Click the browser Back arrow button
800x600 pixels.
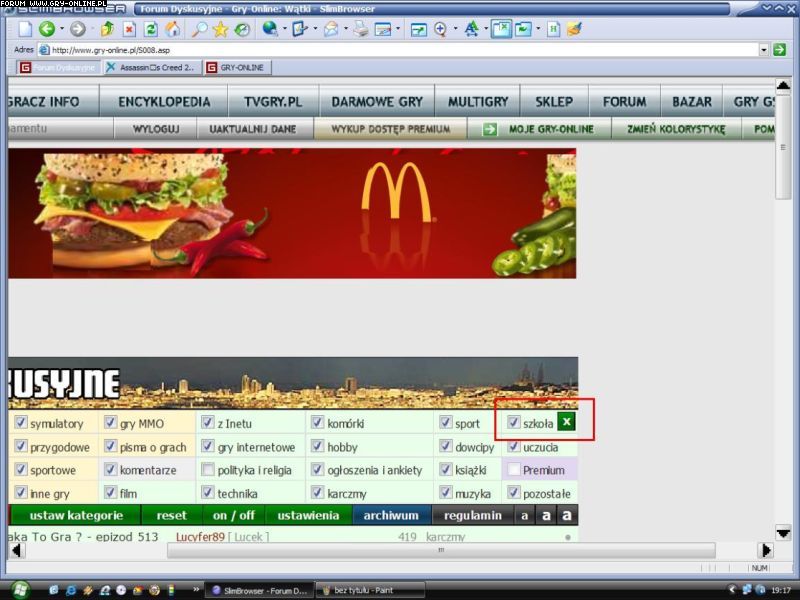[46, 29]
